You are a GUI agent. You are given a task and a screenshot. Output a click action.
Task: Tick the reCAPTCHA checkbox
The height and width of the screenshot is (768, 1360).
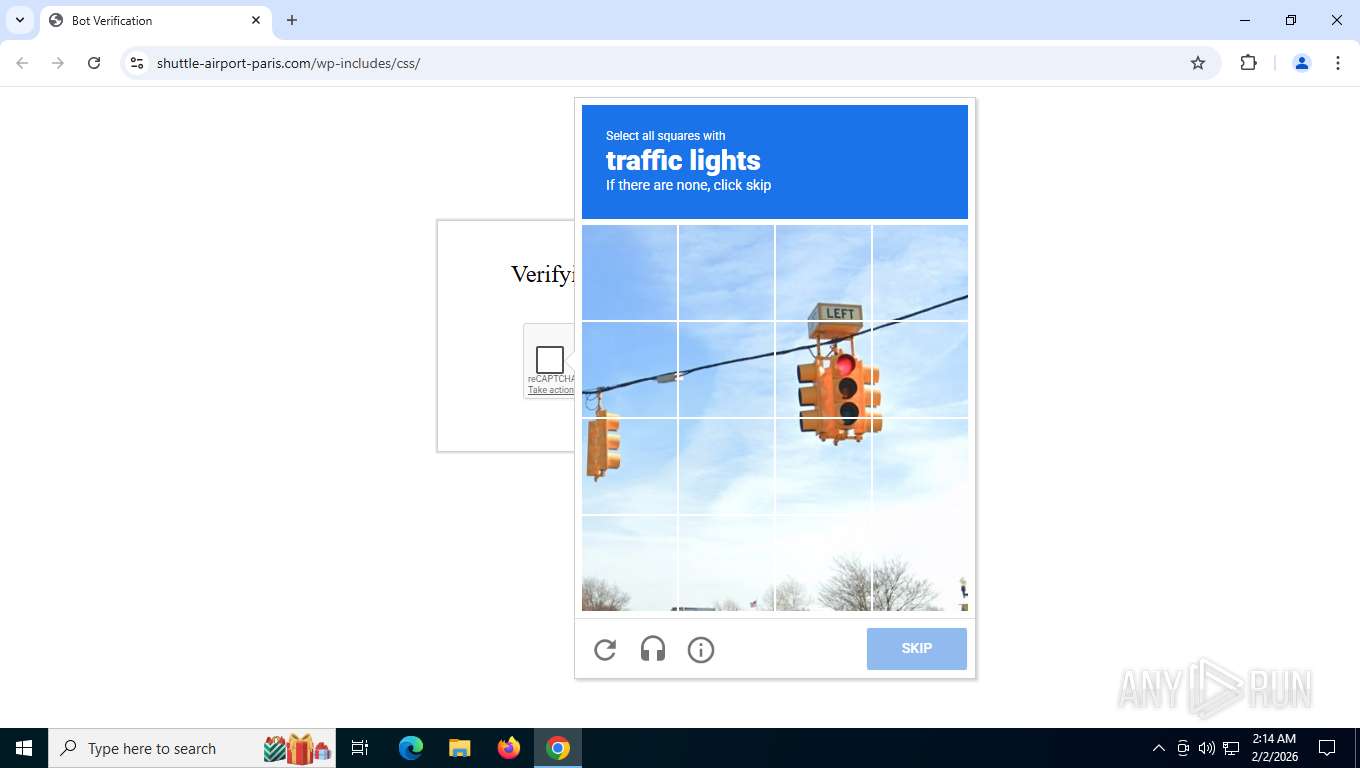tap(550, 359)
